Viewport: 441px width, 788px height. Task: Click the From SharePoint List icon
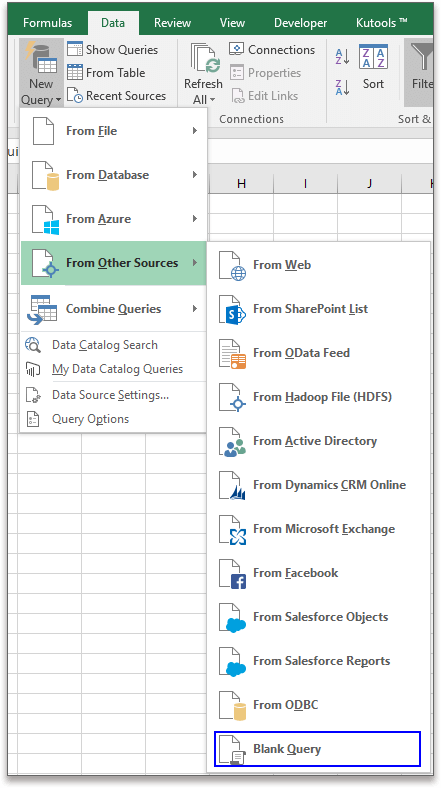pyautogui.click(x=232, y=310)
